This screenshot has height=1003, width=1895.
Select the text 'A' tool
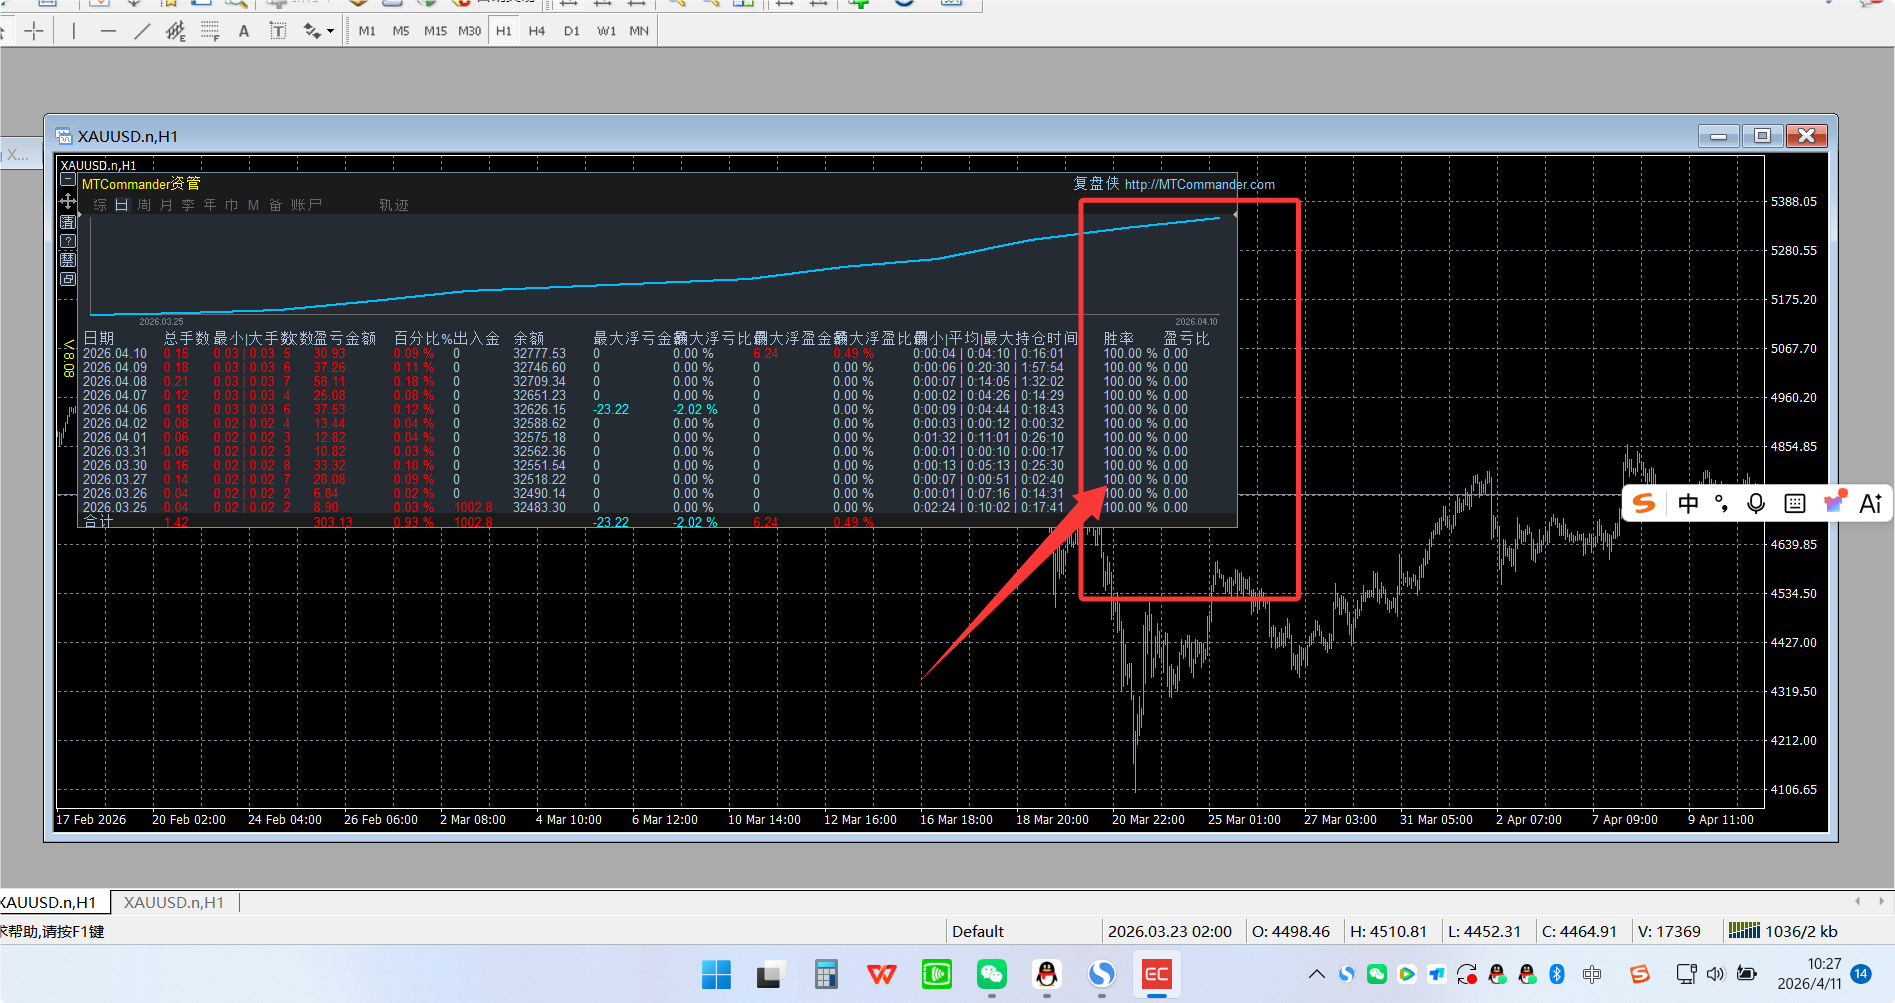tap(244, 31)
